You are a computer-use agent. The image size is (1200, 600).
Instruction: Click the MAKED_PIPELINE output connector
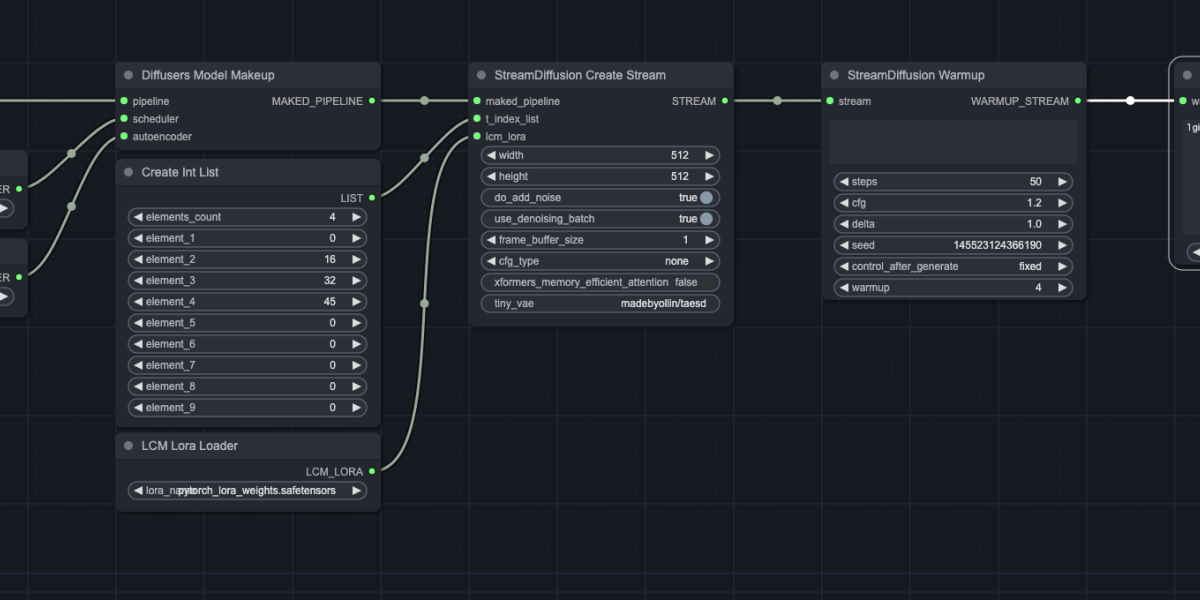point(372,101)
